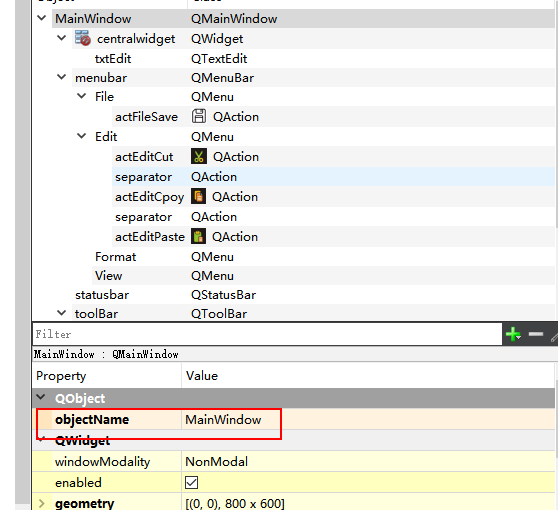This screenshot has height=510, width=558.
Task: Click the property Filter input field
Action: [267, 334]
